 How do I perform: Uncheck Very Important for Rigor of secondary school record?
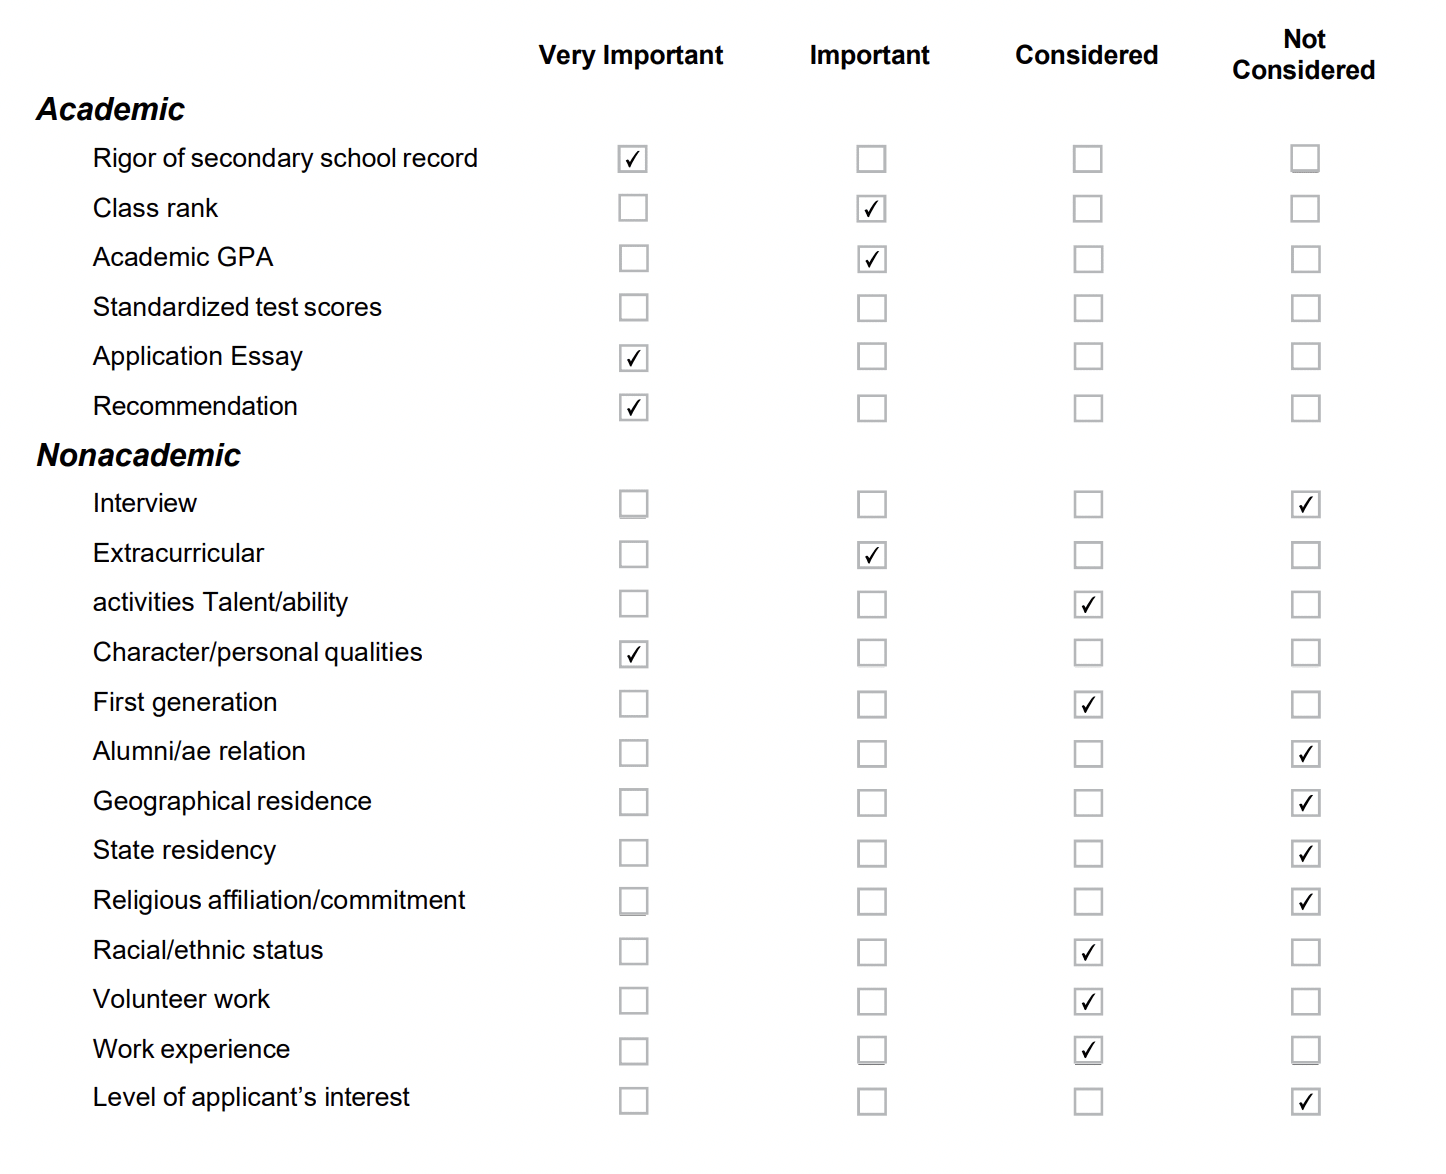tap(632, 159)
